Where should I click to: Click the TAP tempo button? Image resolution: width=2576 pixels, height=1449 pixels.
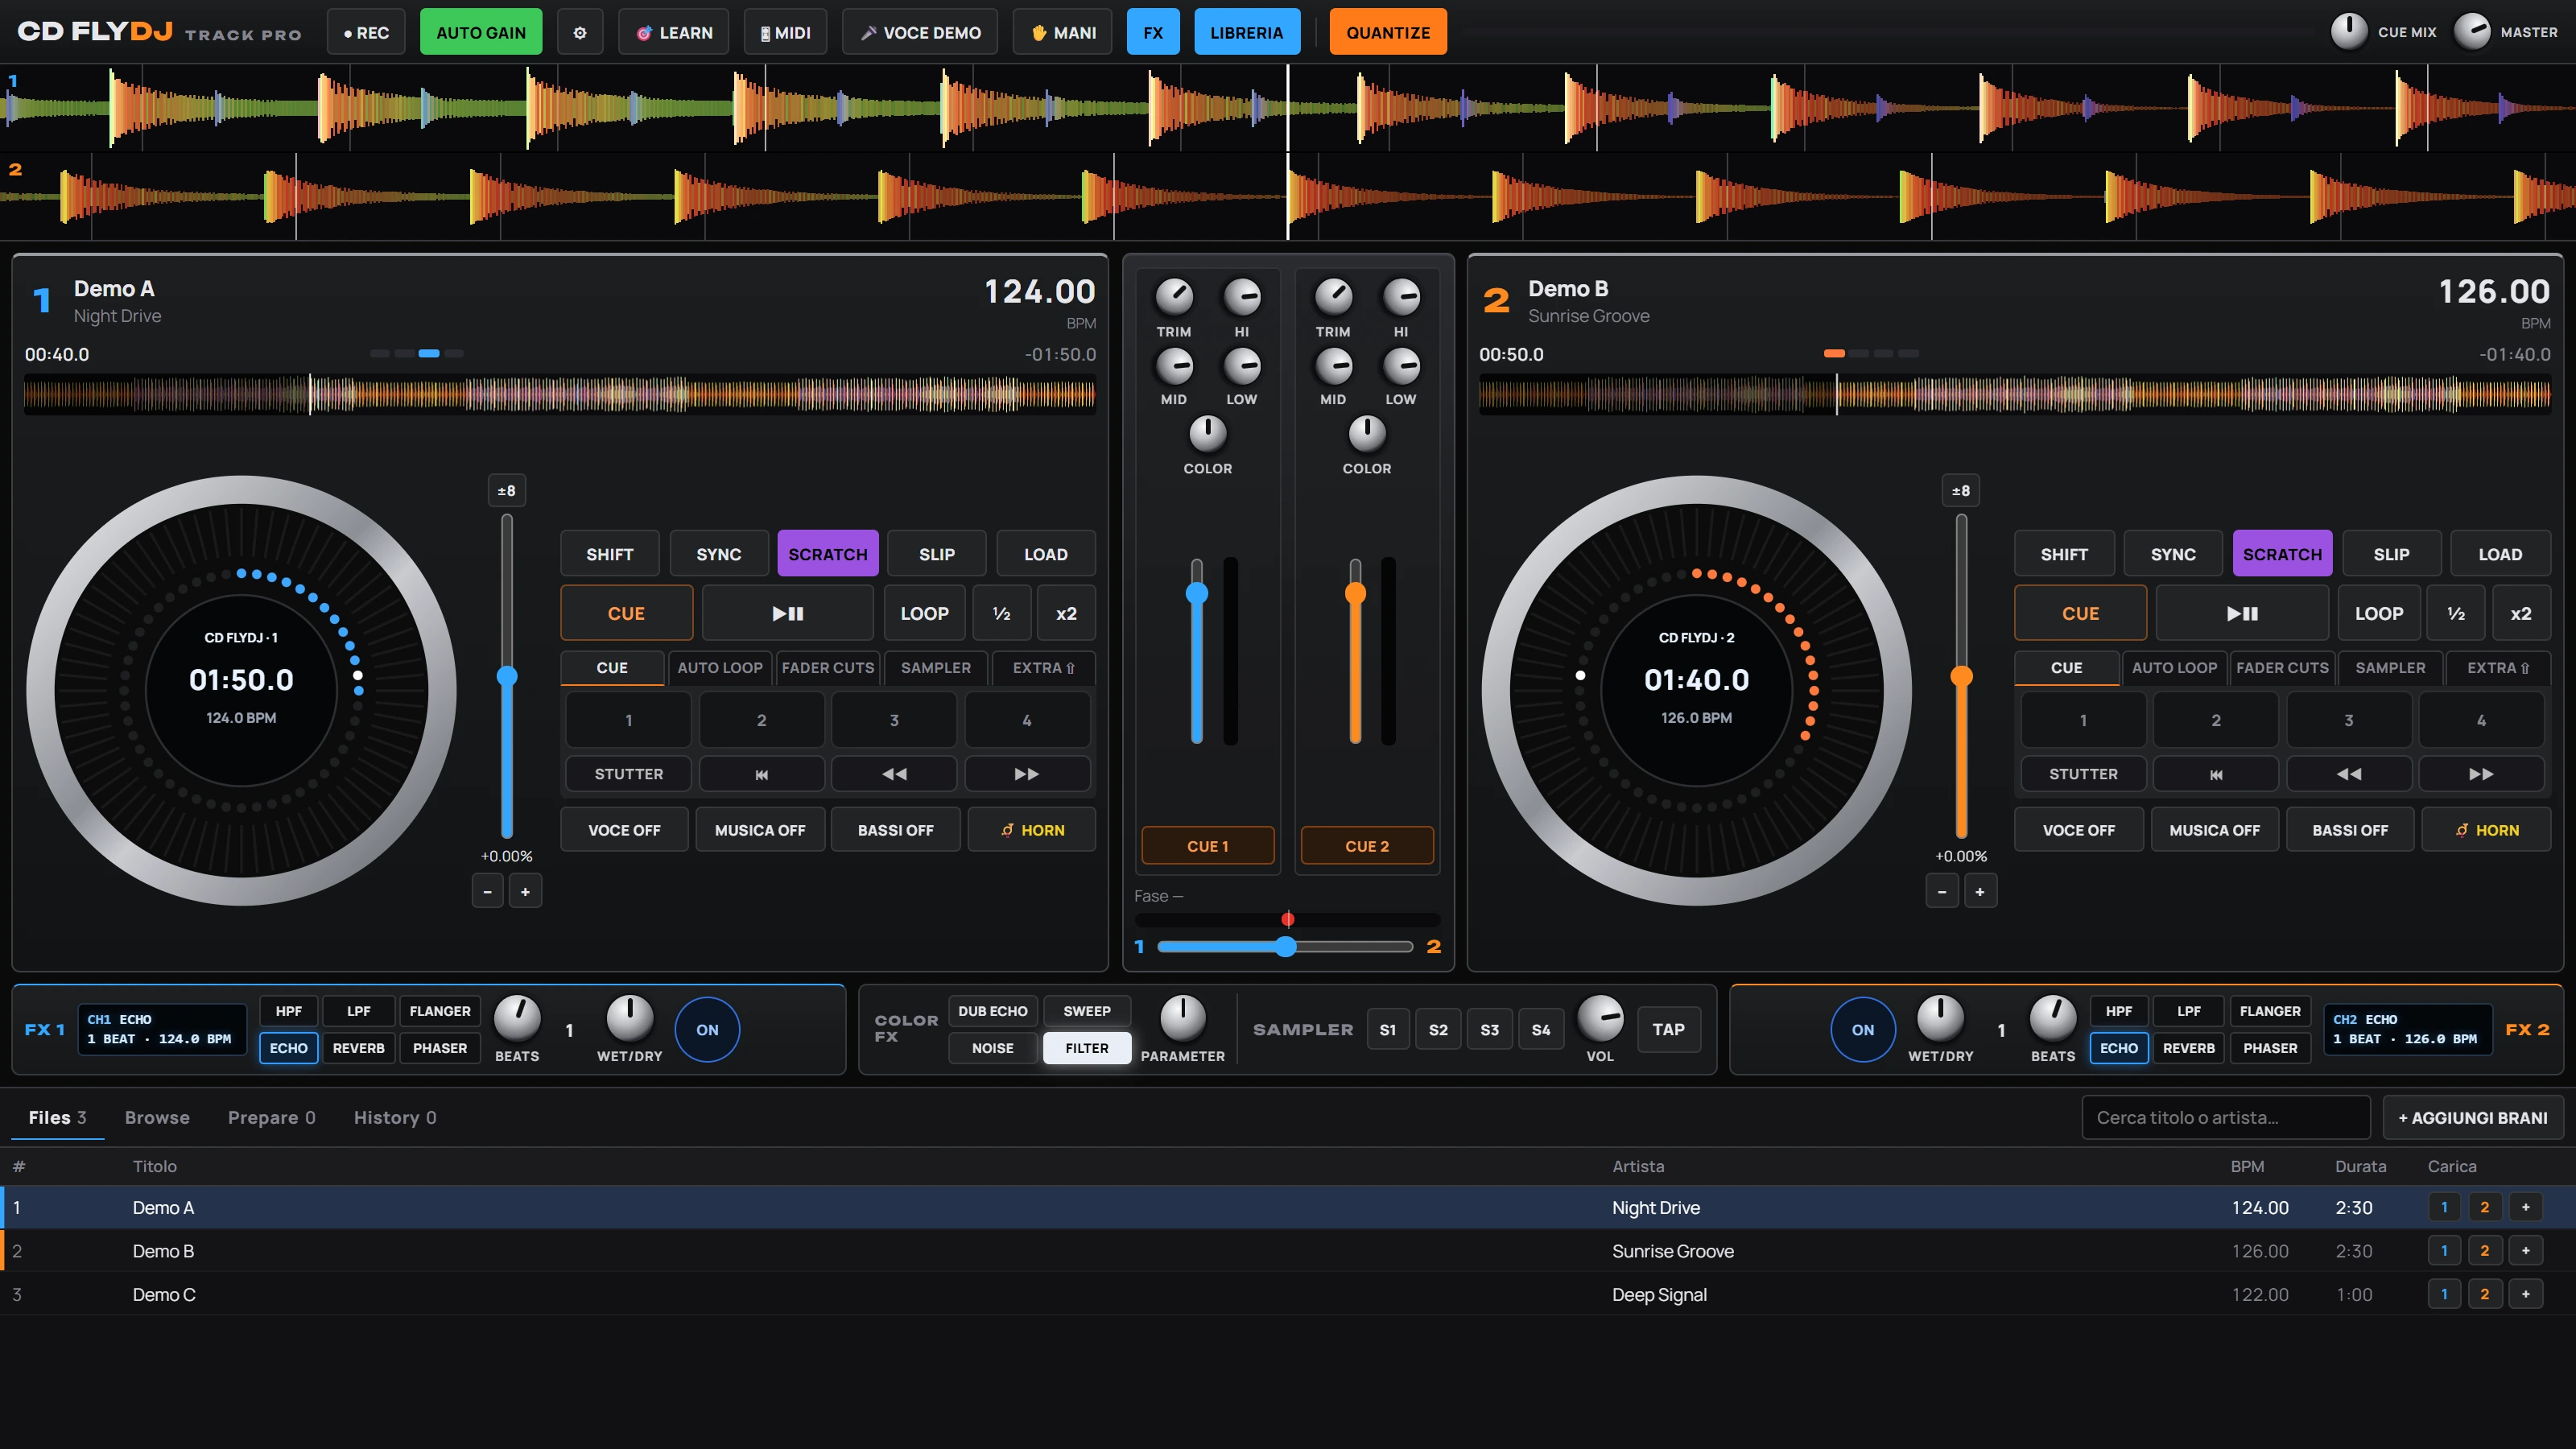[x=1668, y=1030]
